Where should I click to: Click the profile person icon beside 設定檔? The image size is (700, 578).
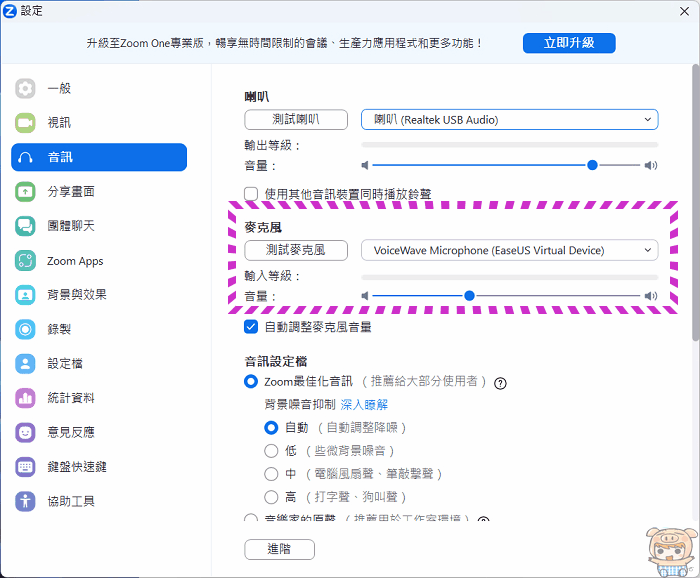25,364
